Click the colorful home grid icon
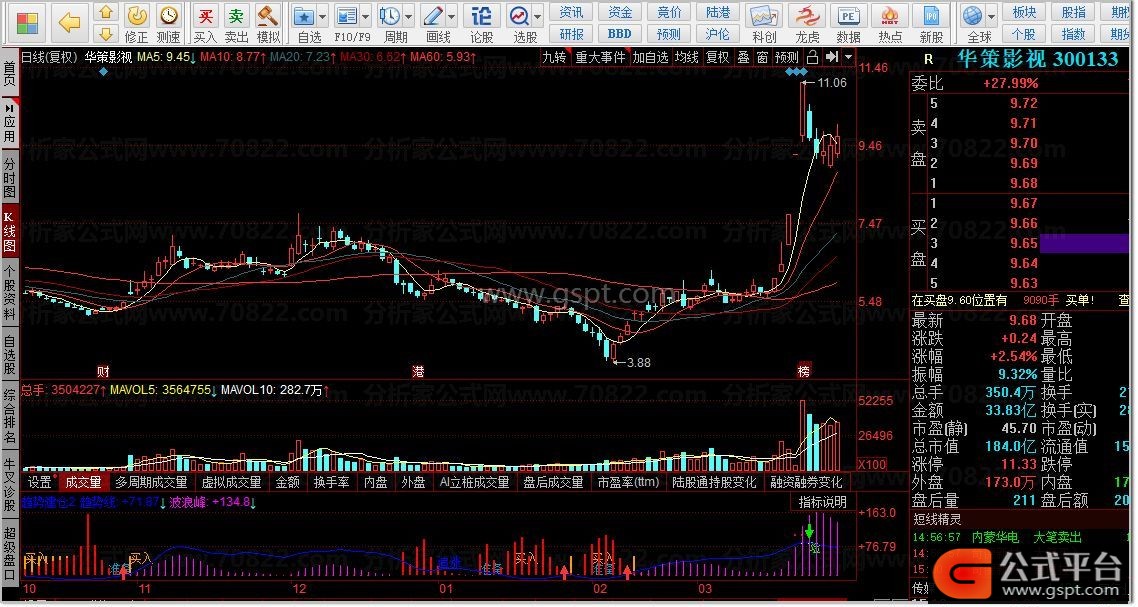Viewport: 1138px width, 607px height. coord(26,23)
